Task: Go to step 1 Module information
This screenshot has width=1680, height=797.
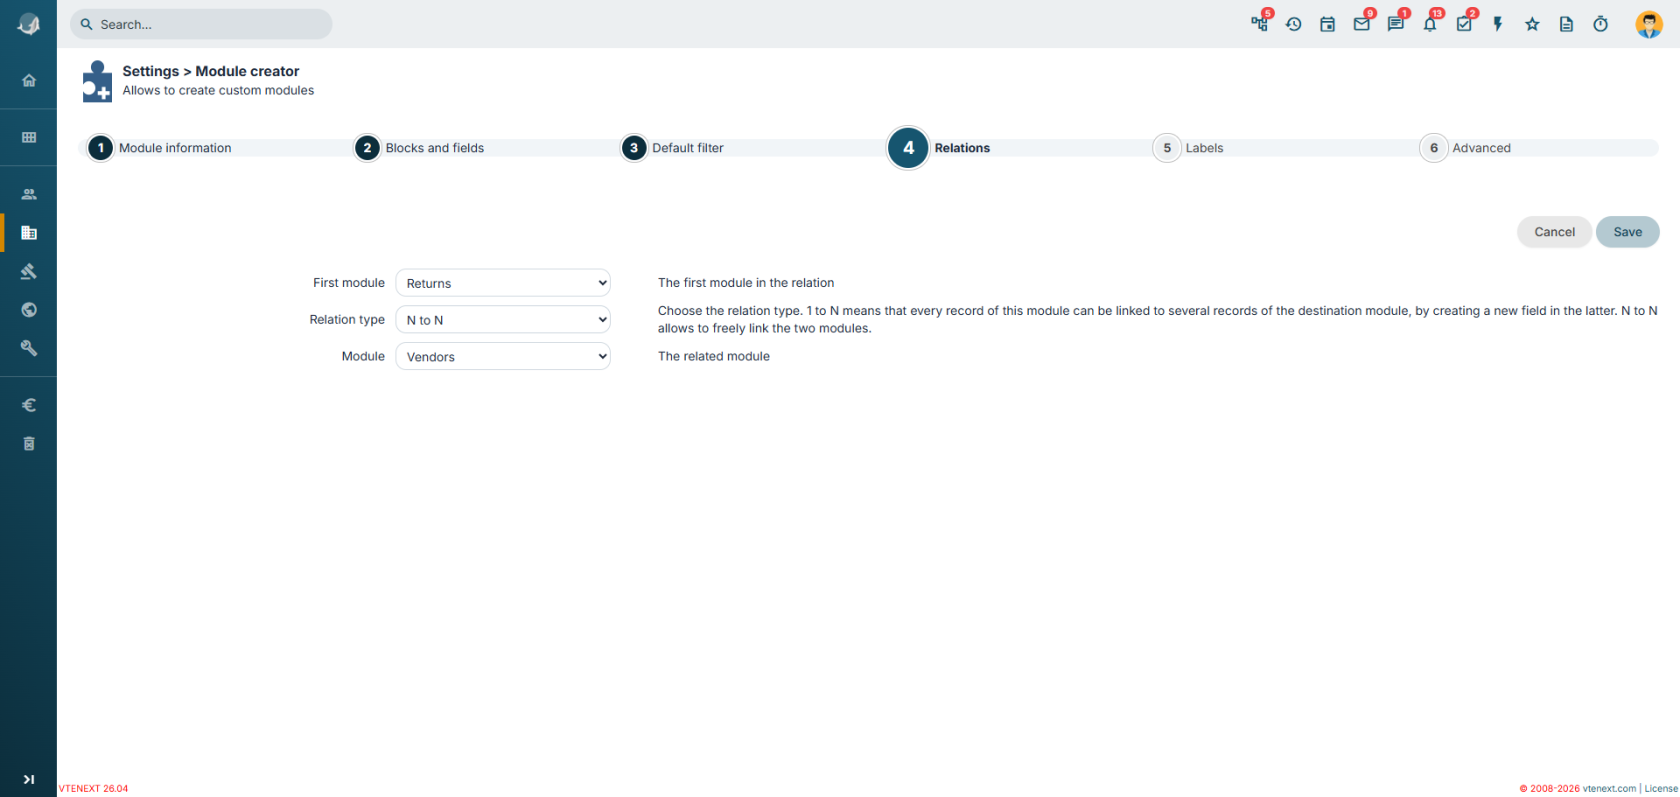Action: (x=160, y=148)
